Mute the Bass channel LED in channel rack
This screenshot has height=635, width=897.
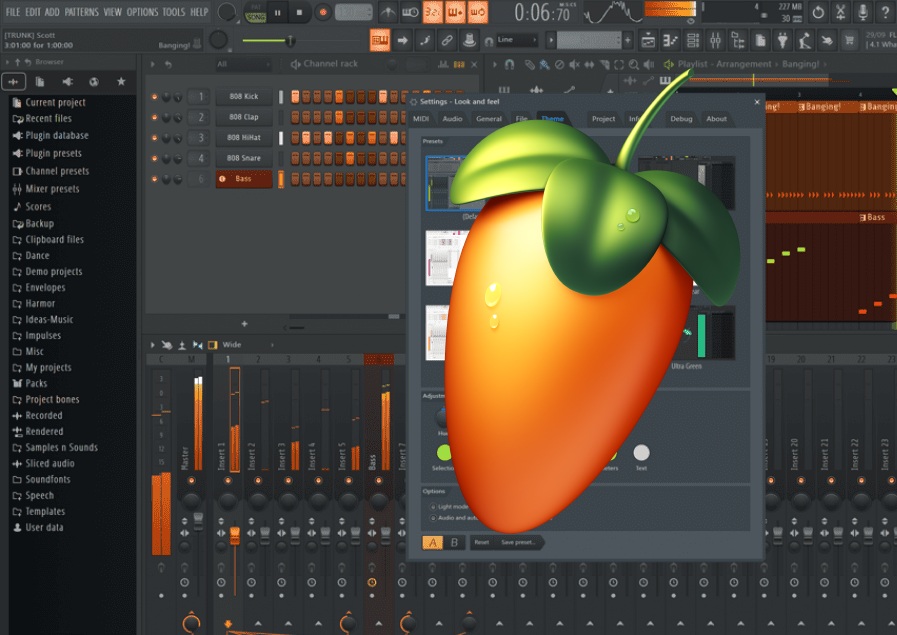(x=154, y=179)
